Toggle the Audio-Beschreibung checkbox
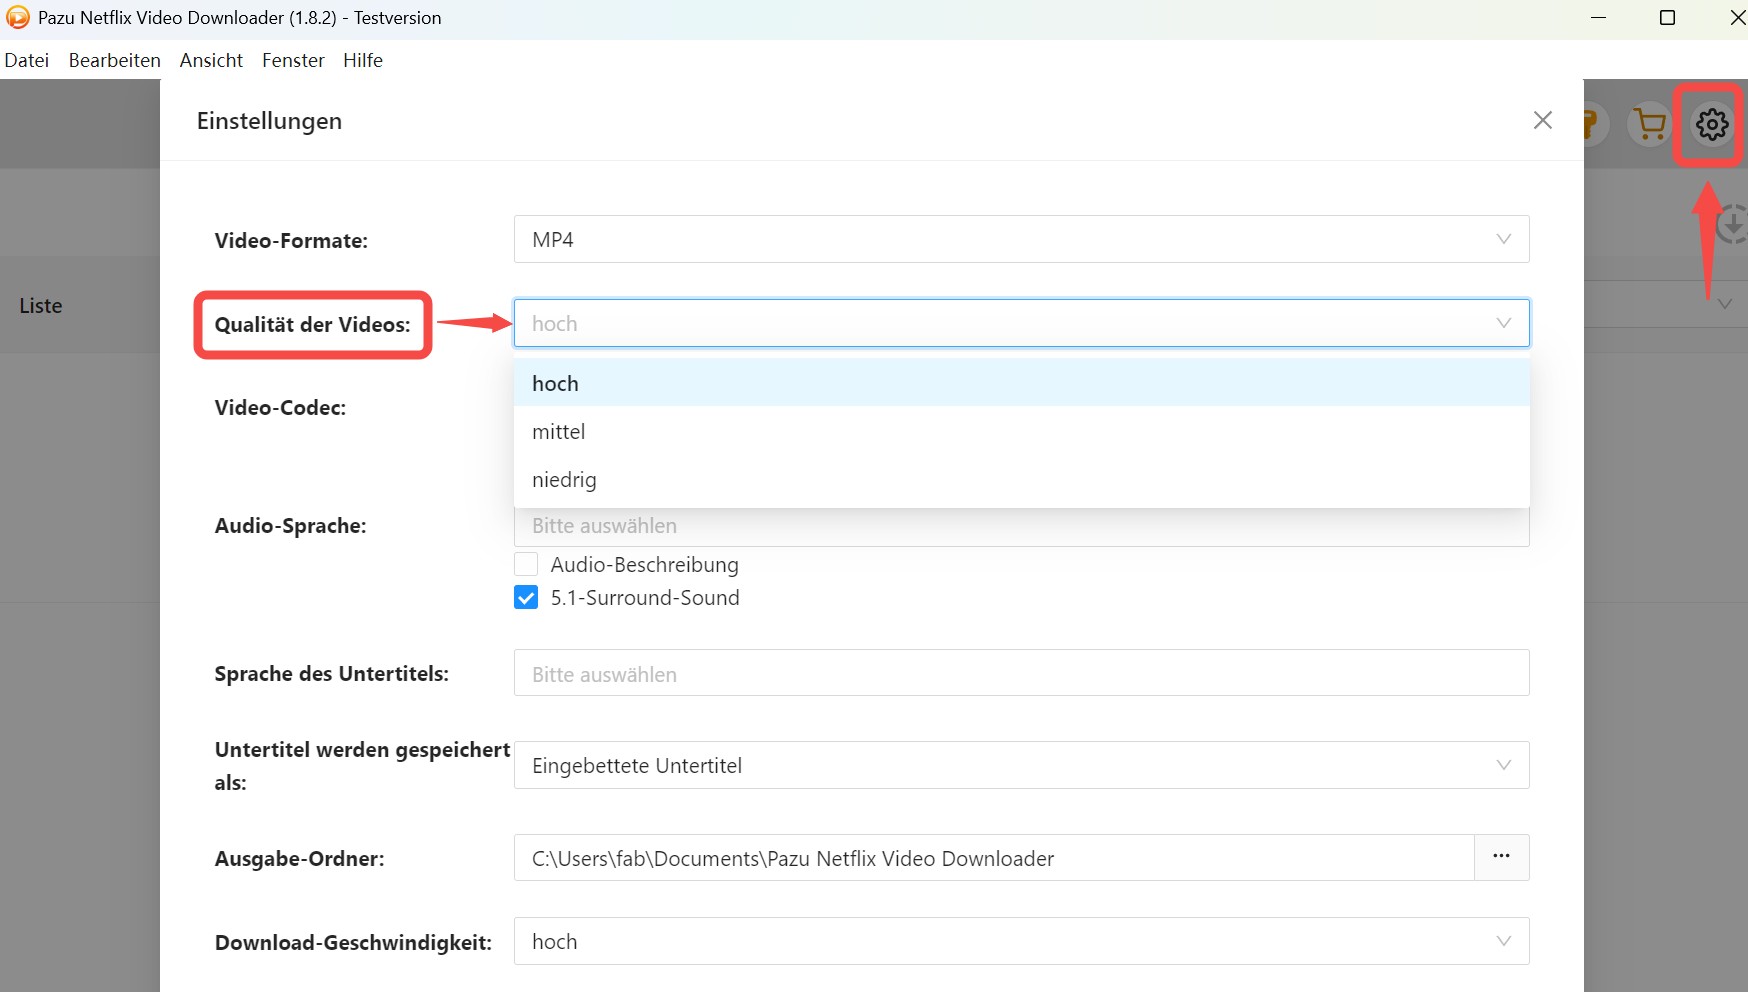Image resolution: width=1748 pixels, height=992 pixels. pos(526,564)
